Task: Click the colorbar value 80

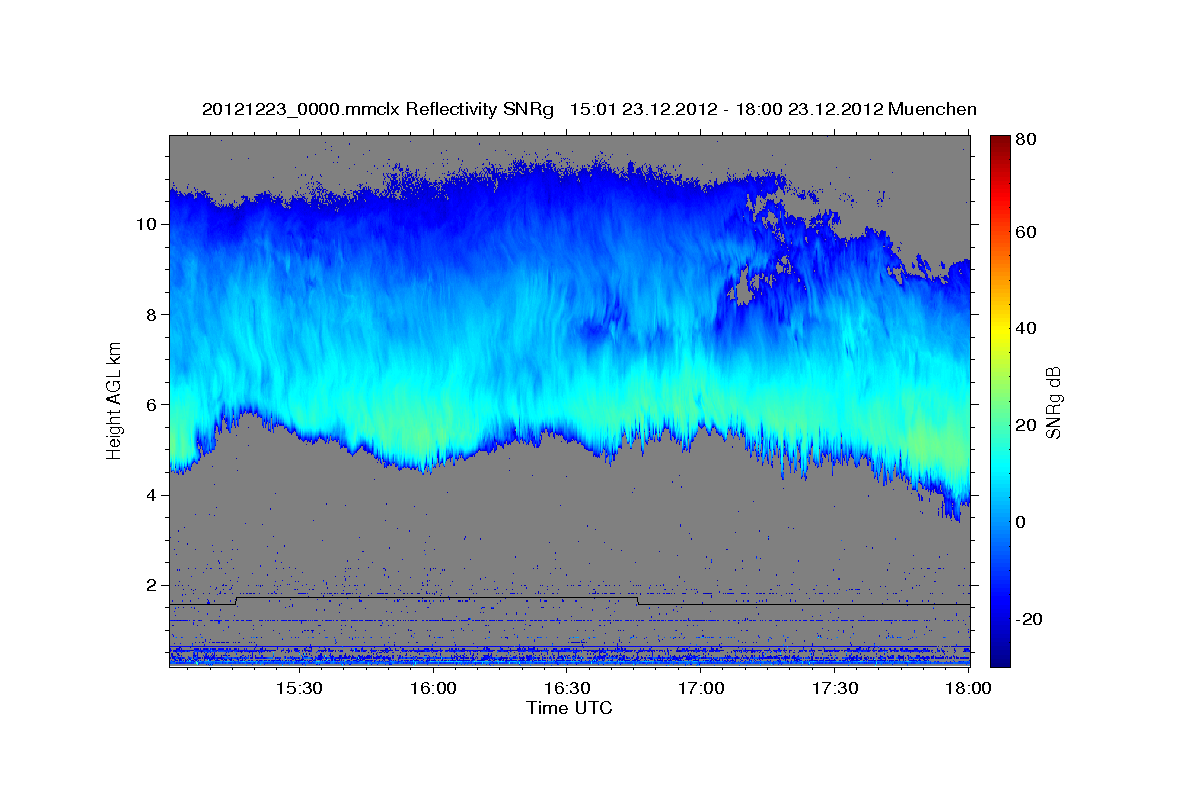Action: click(1025, 140)
